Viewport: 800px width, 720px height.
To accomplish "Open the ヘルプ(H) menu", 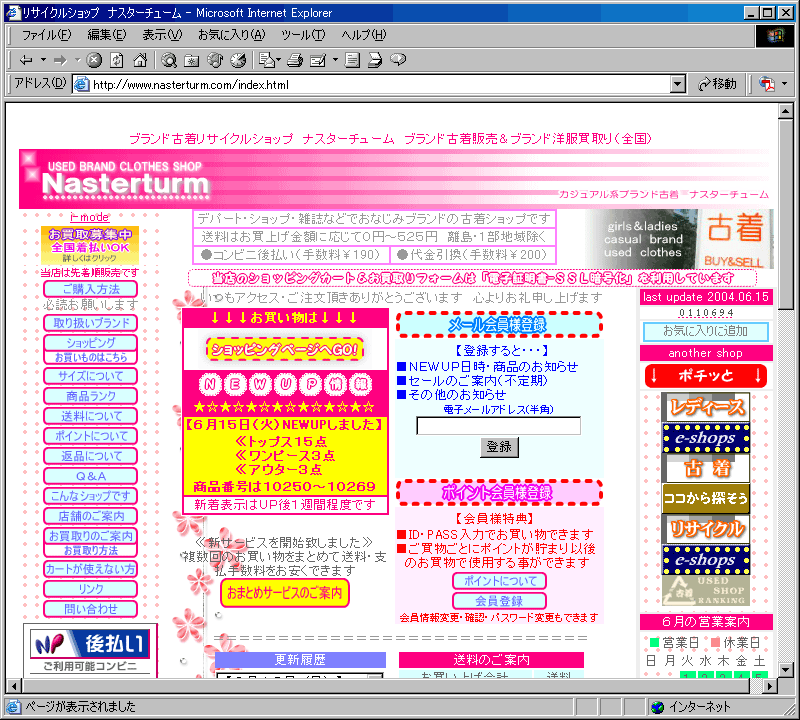I will point(364,35).
